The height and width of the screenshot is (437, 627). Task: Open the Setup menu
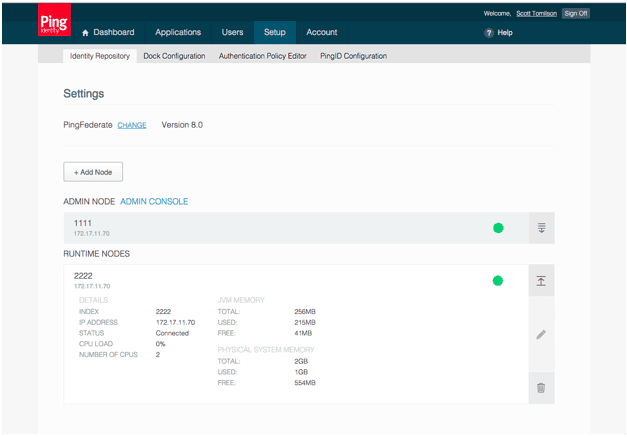pyautogui.click(x=275, y=32)
